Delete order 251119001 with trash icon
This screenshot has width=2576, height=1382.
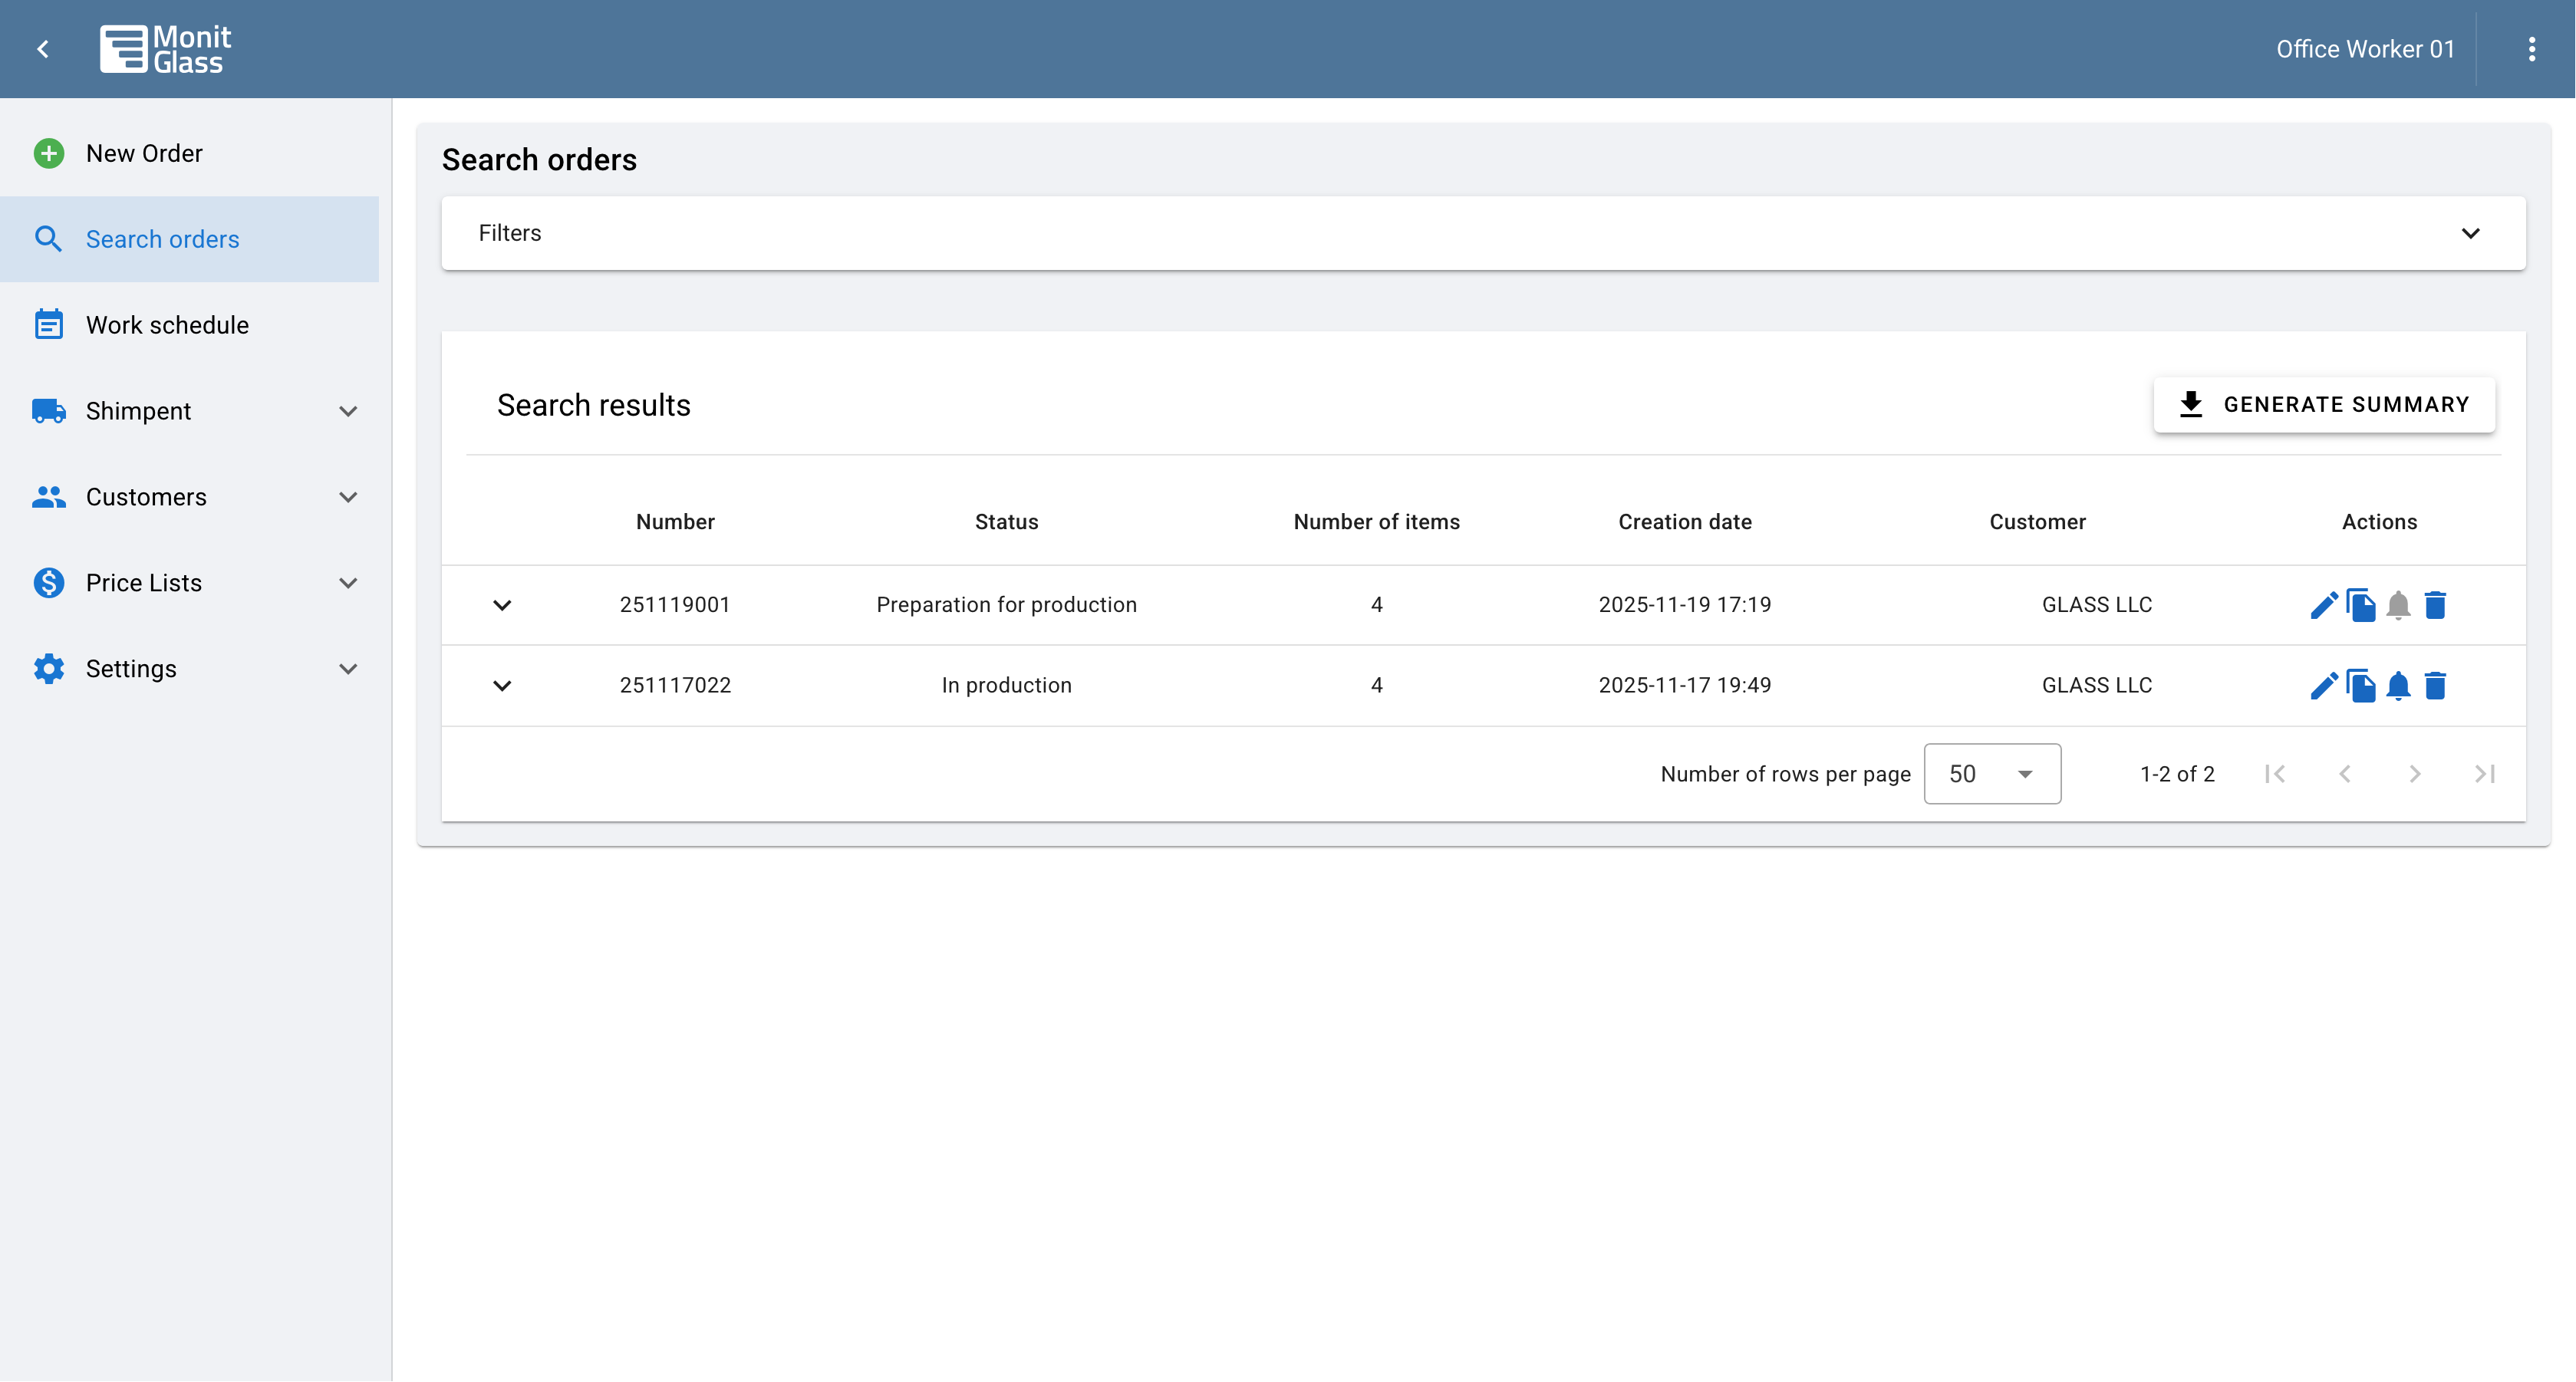[2435, 605]
